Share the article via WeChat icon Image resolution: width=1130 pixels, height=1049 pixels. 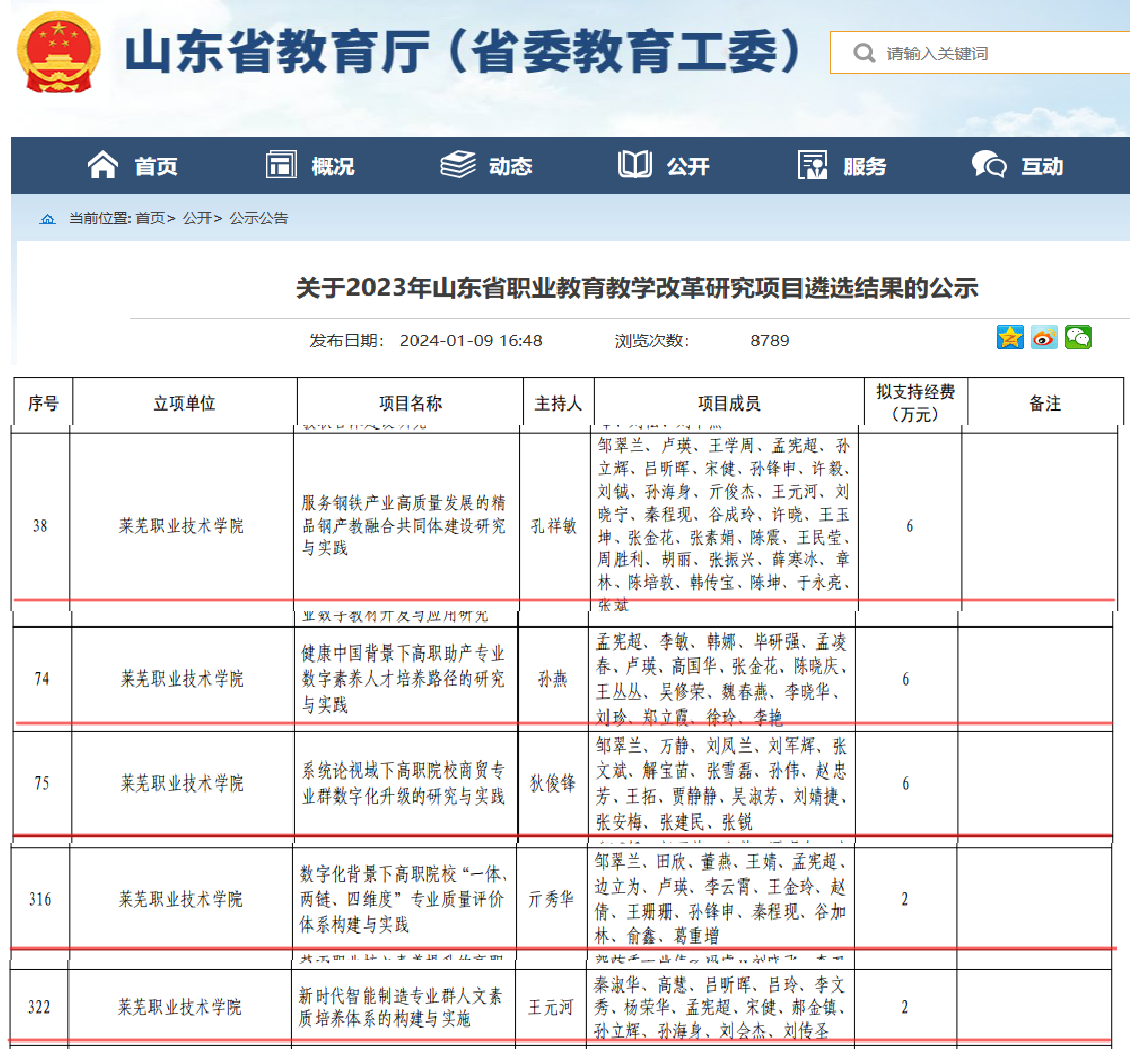coord(1078,338)
